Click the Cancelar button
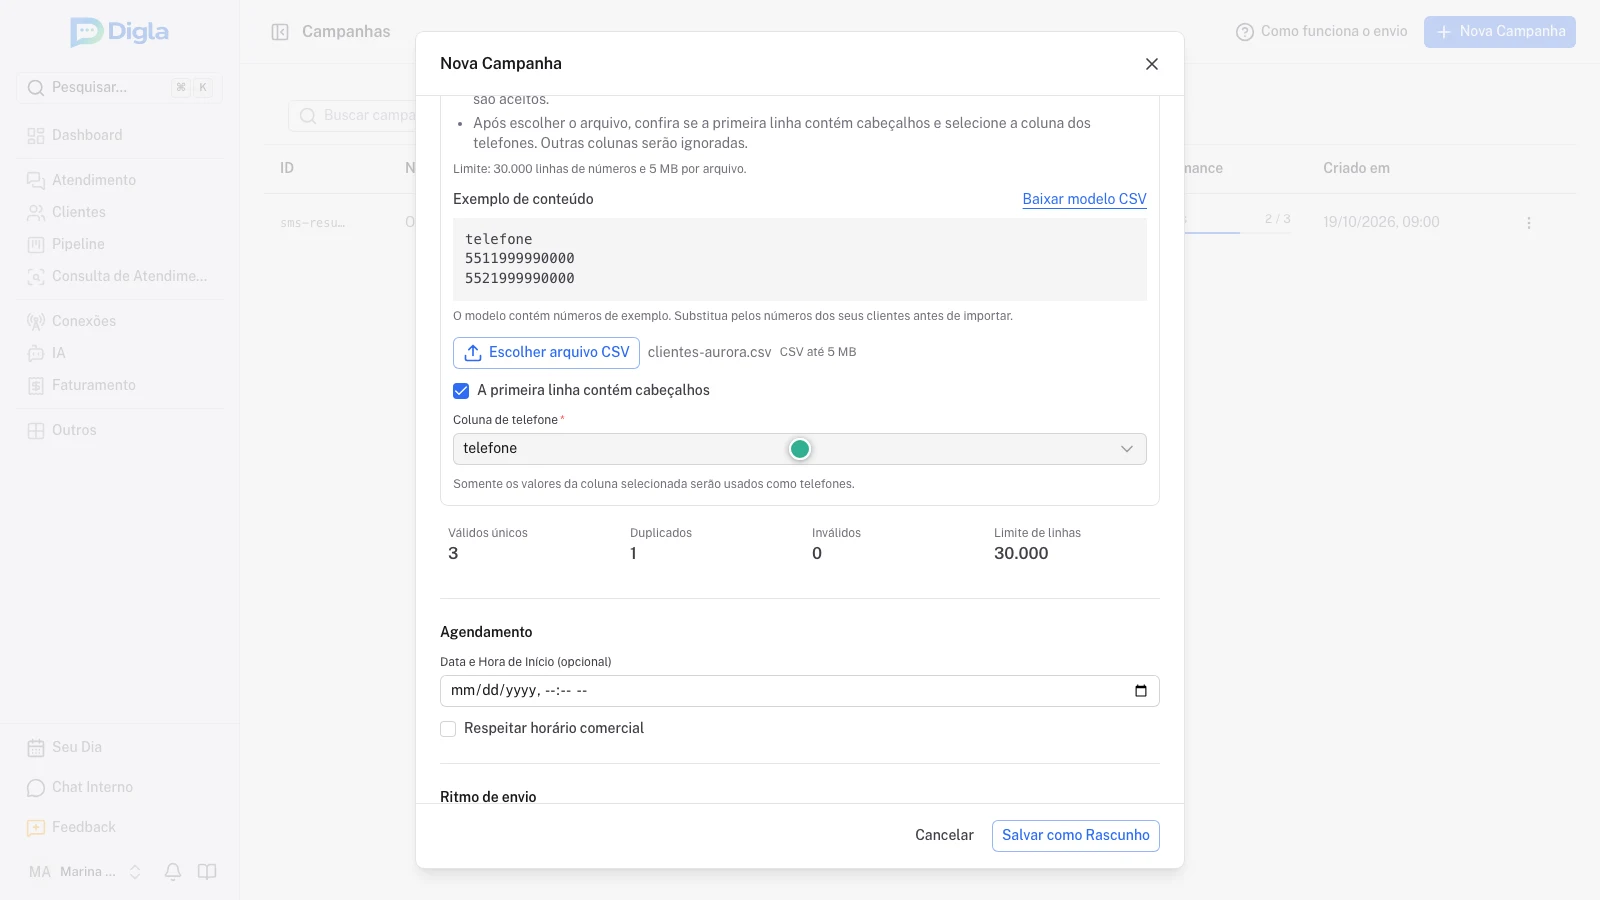Viewport: 1600px width, 900px height. tap(944, 836)
